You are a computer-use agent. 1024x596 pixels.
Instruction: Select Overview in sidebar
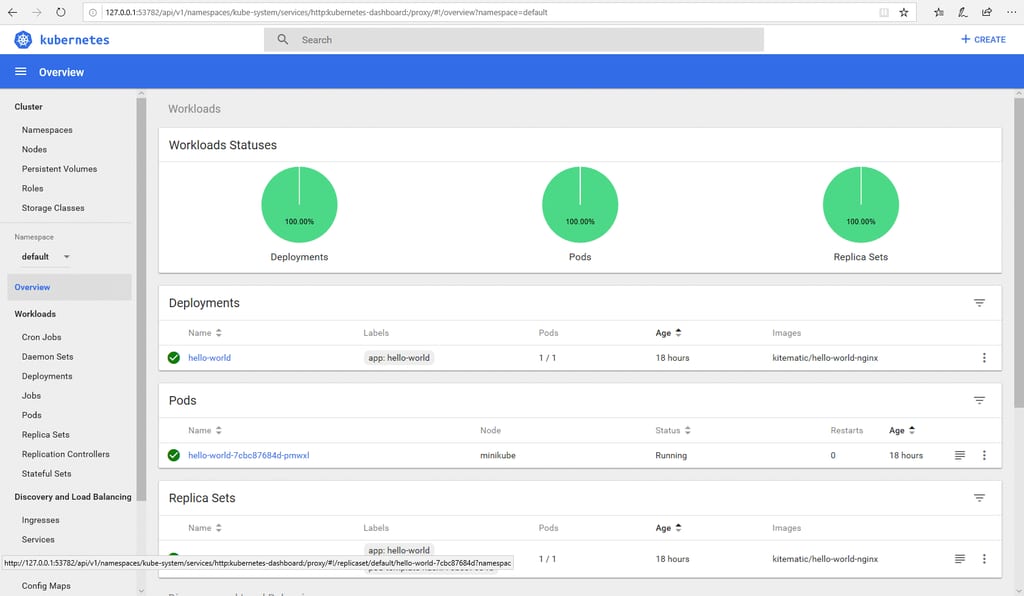click(69, 287)
